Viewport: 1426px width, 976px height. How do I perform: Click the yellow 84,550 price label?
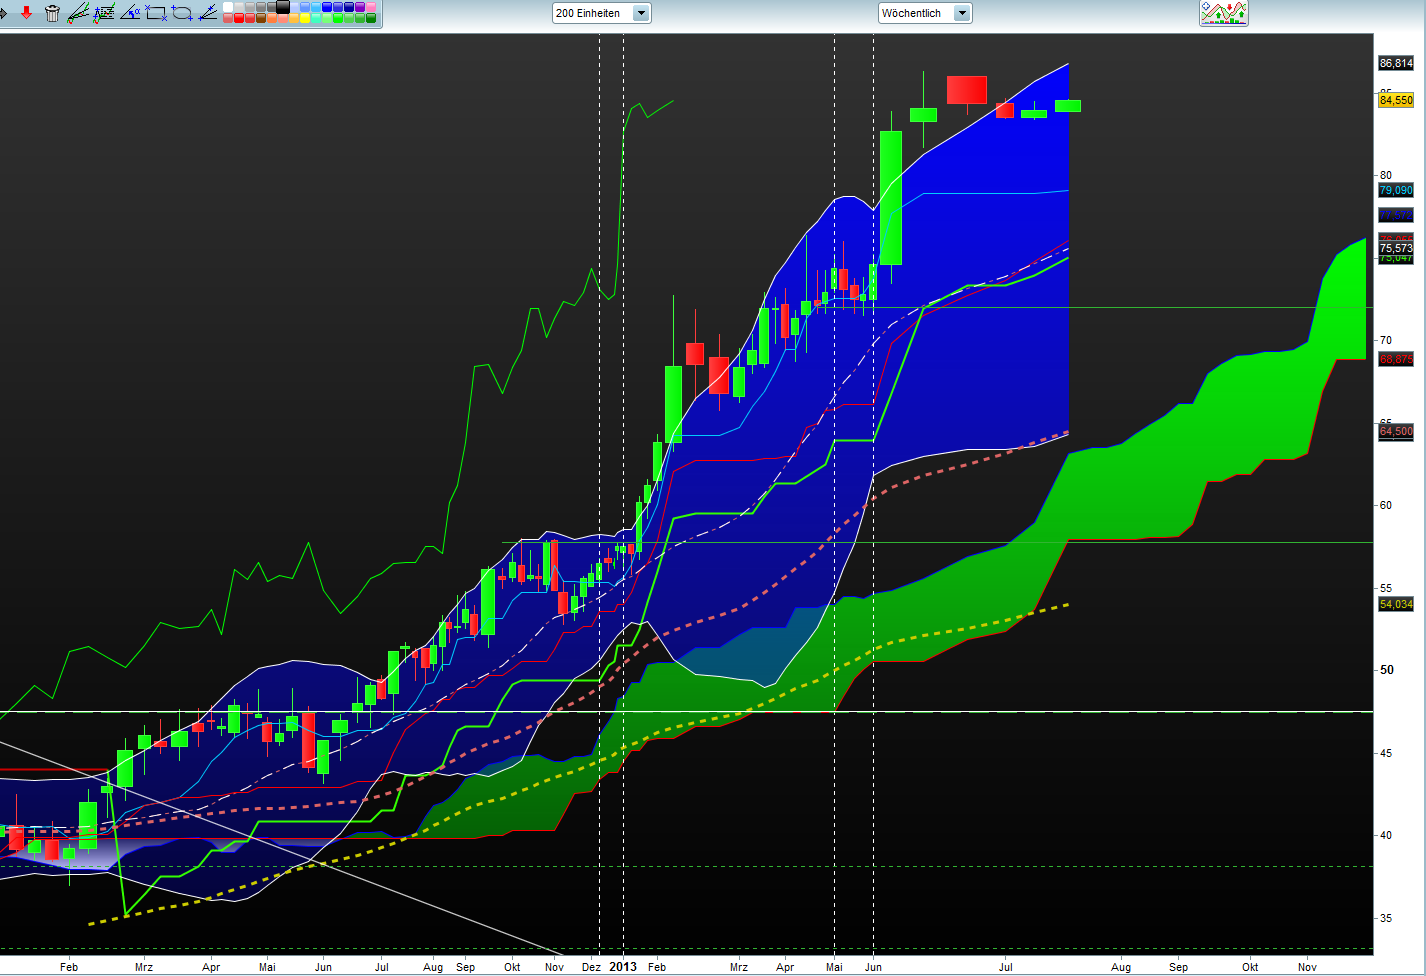coord(1396,100)
